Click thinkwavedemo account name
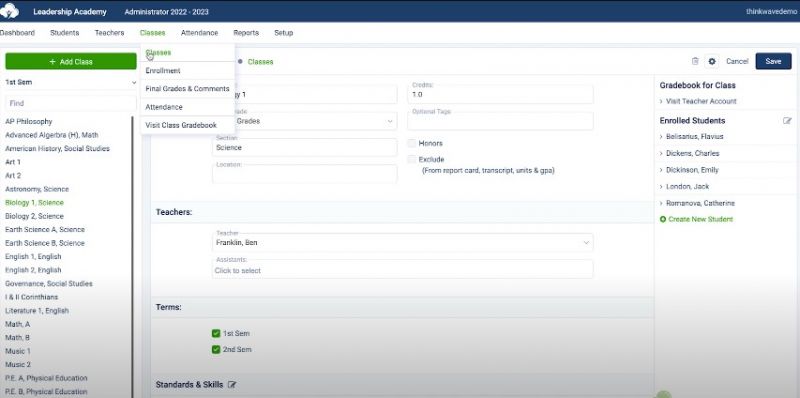 [771, 12]
